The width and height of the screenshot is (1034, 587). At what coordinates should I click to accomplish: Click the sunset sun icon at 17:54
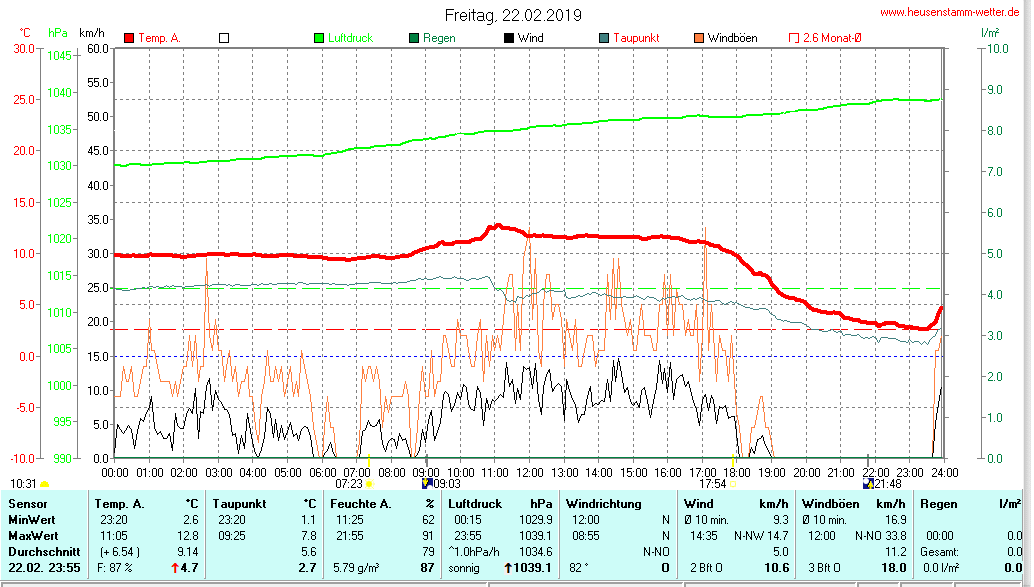pyautogui.click(x=732, y=484)
